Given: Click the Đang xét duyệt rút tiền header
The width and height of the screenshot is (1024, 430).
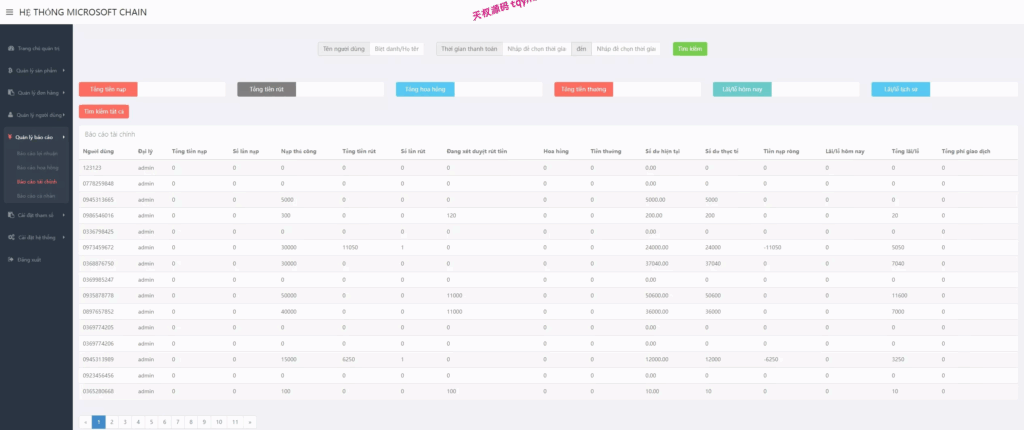Looking at the screenshot, I should (x=477, y=152).
